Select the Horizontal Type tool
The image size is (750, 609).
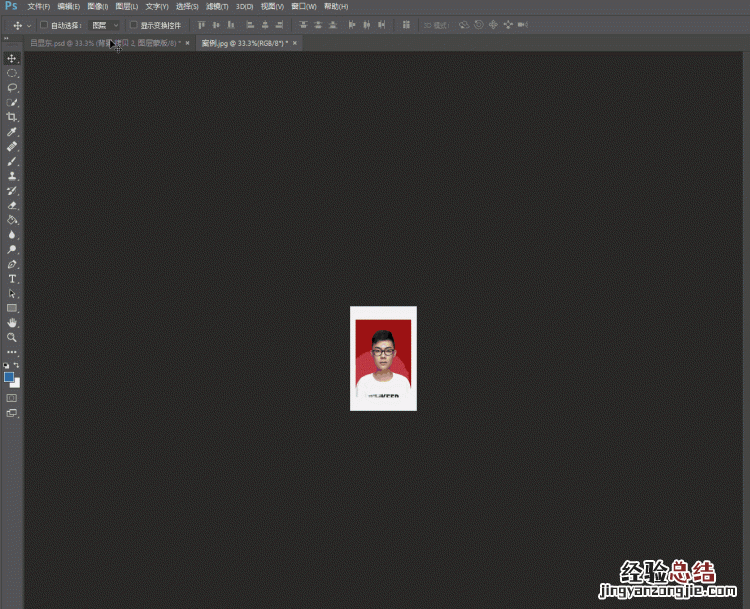point(12,279)
